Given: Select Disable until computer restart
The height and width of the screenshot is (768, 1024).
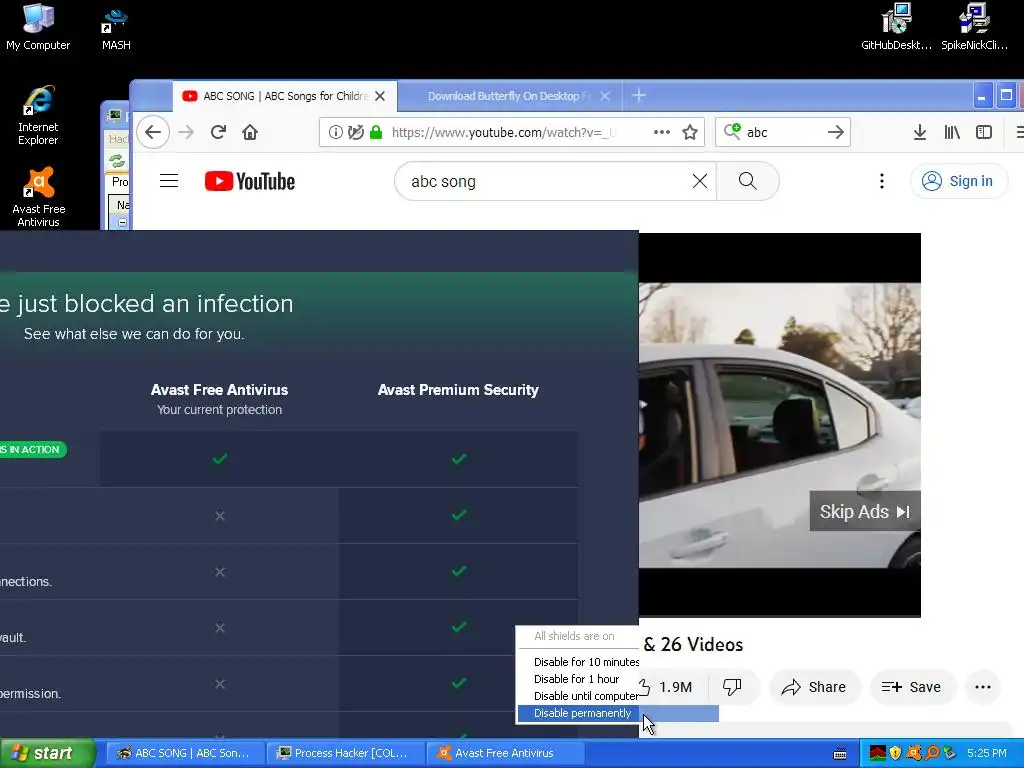Looking at the screenshot, I should [586, 696].
